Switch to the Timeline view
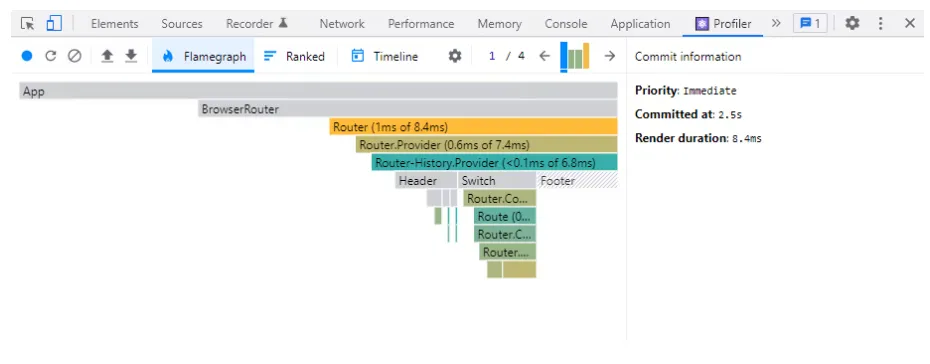This screenshot has height=364, width=930. tap(384, 56)
